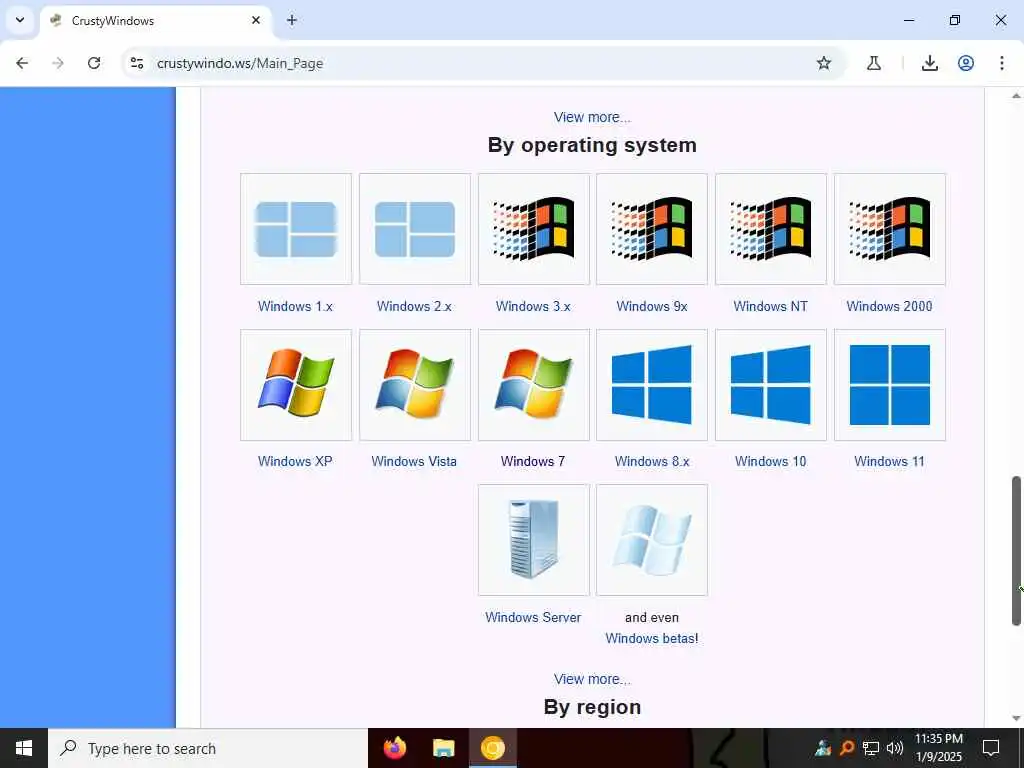Reload the page with the refresh icon
Image resolution: width=1024 pixels, height=768 pixels.
click(x=94, y=63)
